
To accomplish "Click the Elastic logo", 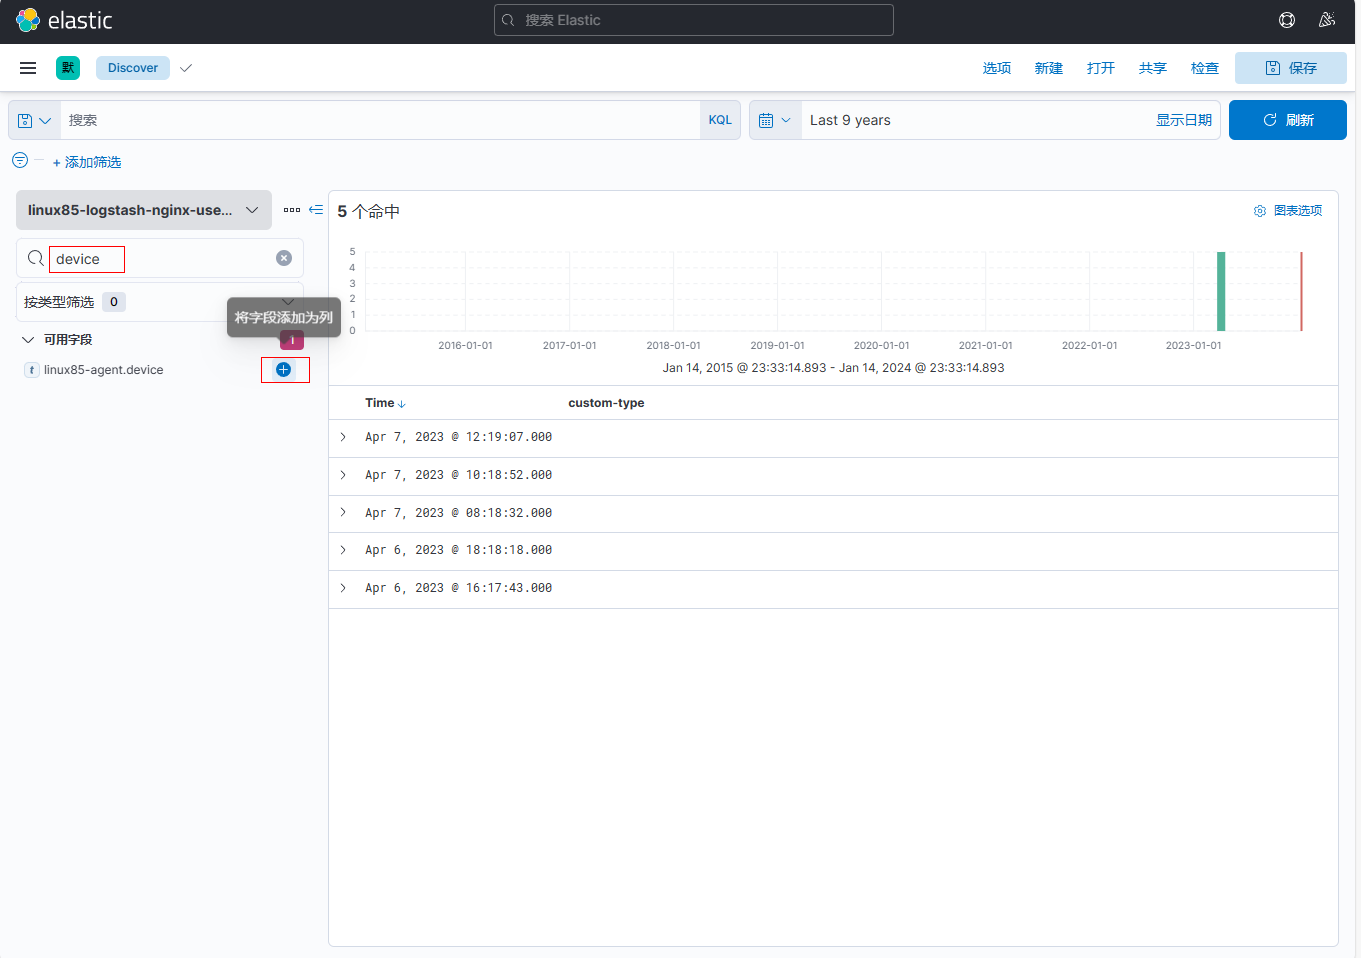I will (x=64, y=20).
